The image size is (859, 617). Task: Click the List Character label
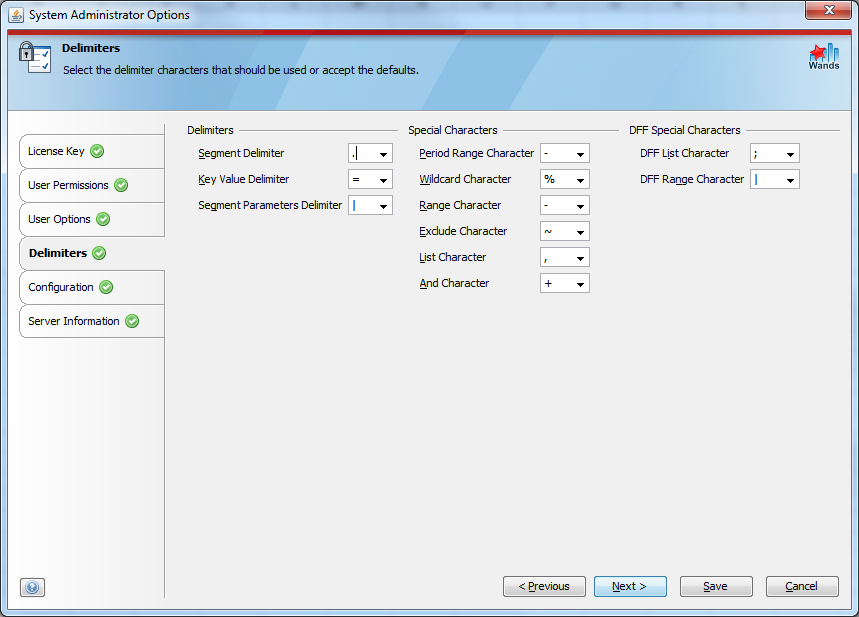453,258
